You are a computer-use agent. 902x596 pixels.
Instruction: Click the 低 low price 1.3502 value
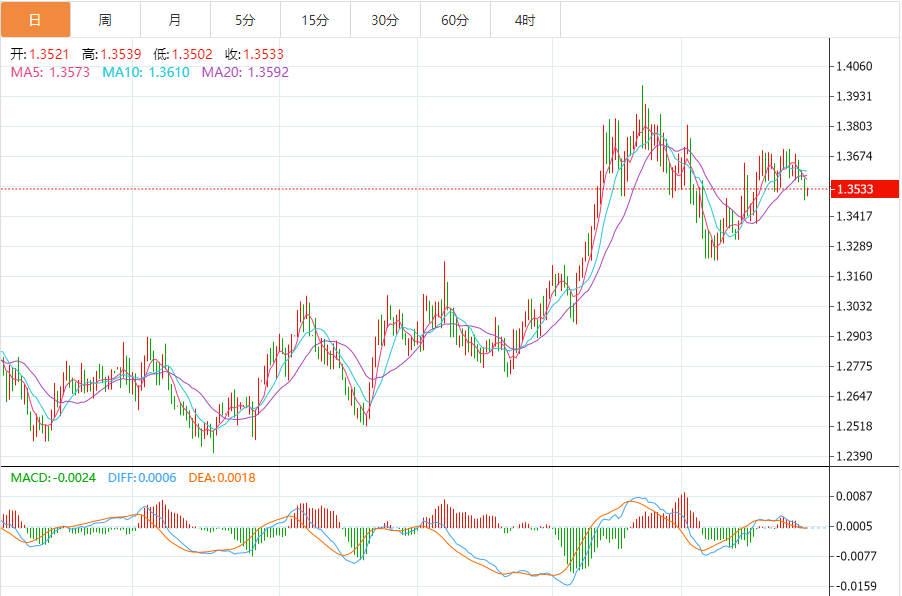tap(192, 54)
